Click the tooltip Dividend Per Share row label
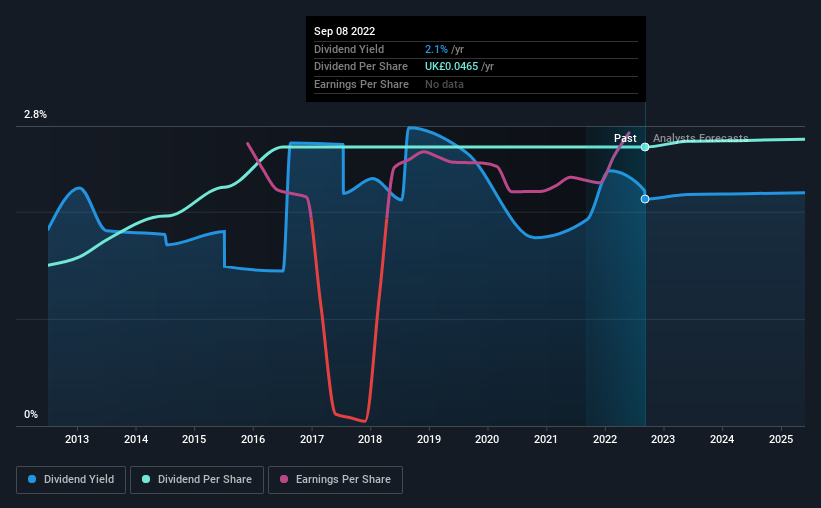Viewport: 821px width, 508px height. (x=361, y=67)
